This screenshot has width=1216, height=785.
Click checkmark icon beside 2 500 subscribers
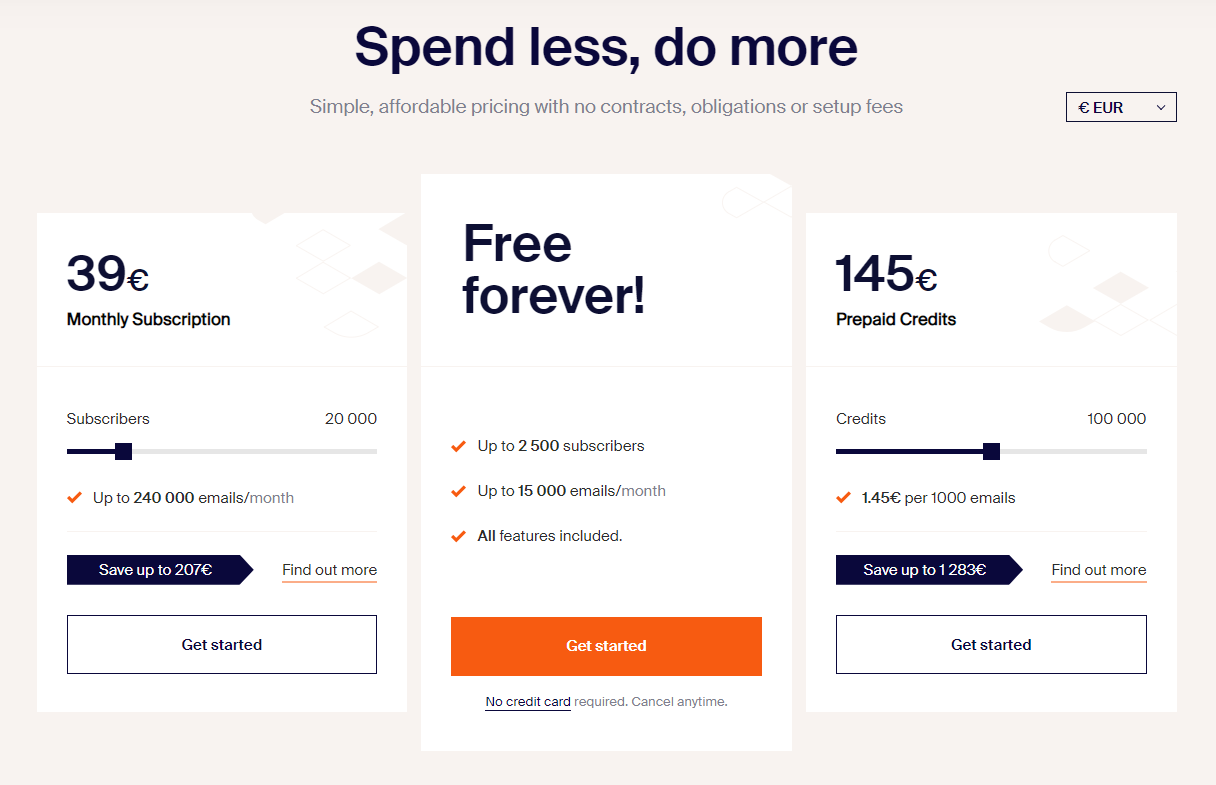458,446
